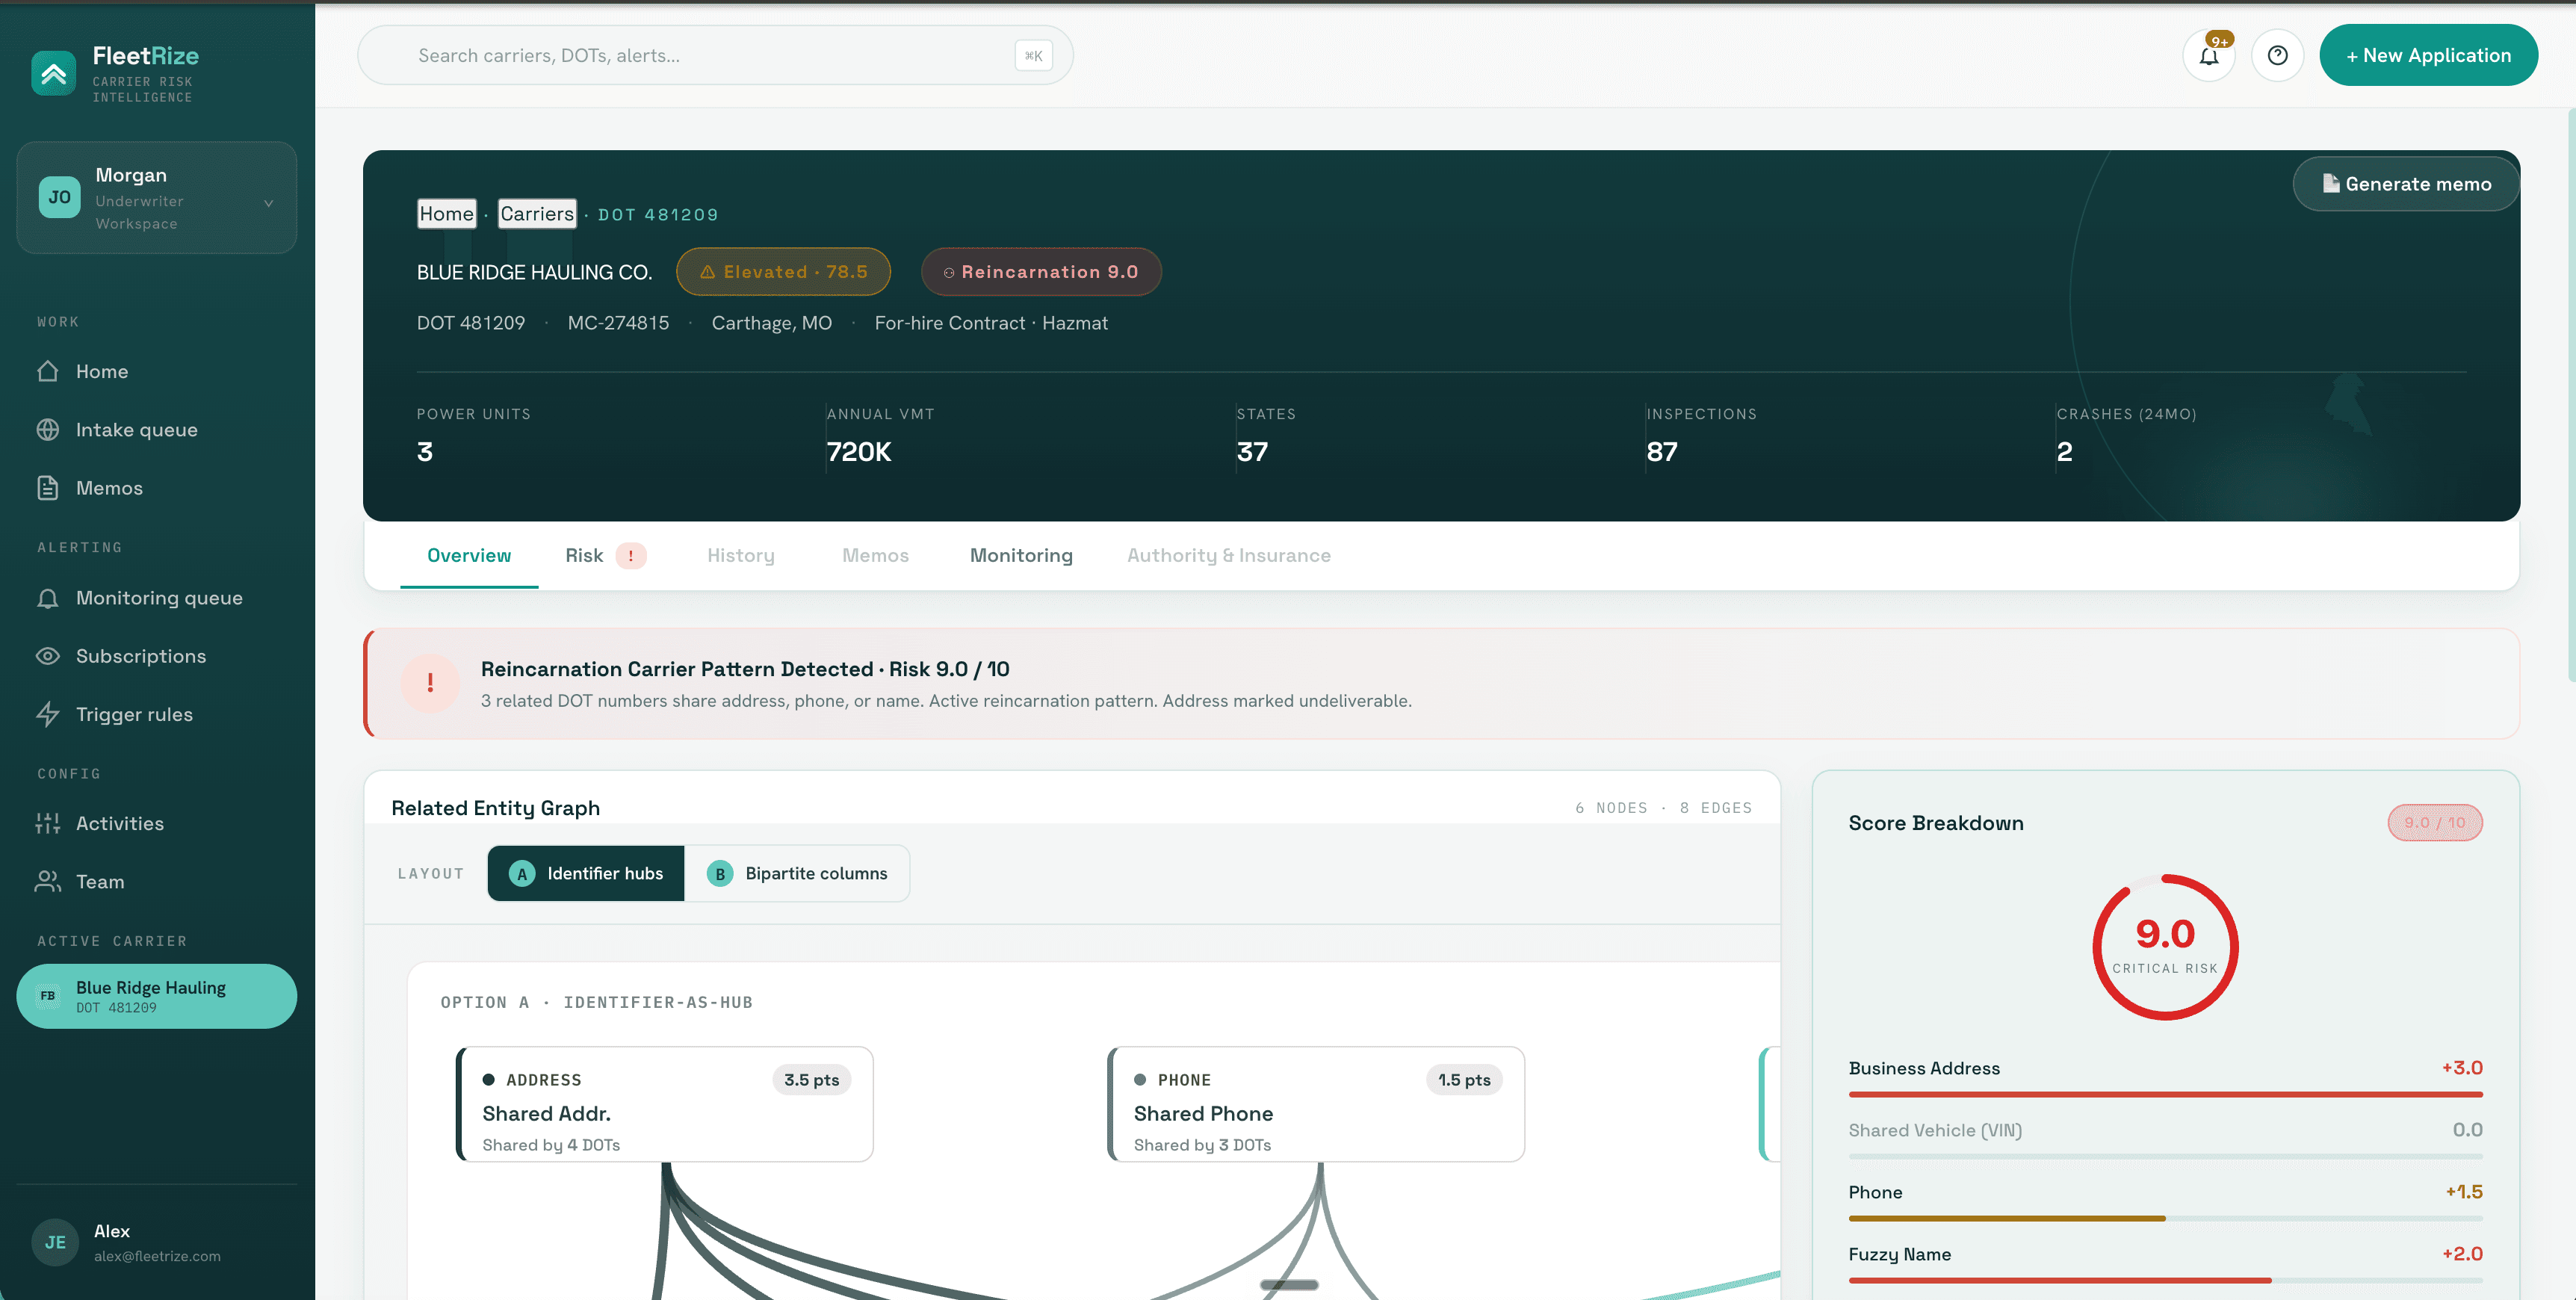Screen dimensions: 2576x1300
Task: Select Identifier hubs layout
Action: point(586,874)
